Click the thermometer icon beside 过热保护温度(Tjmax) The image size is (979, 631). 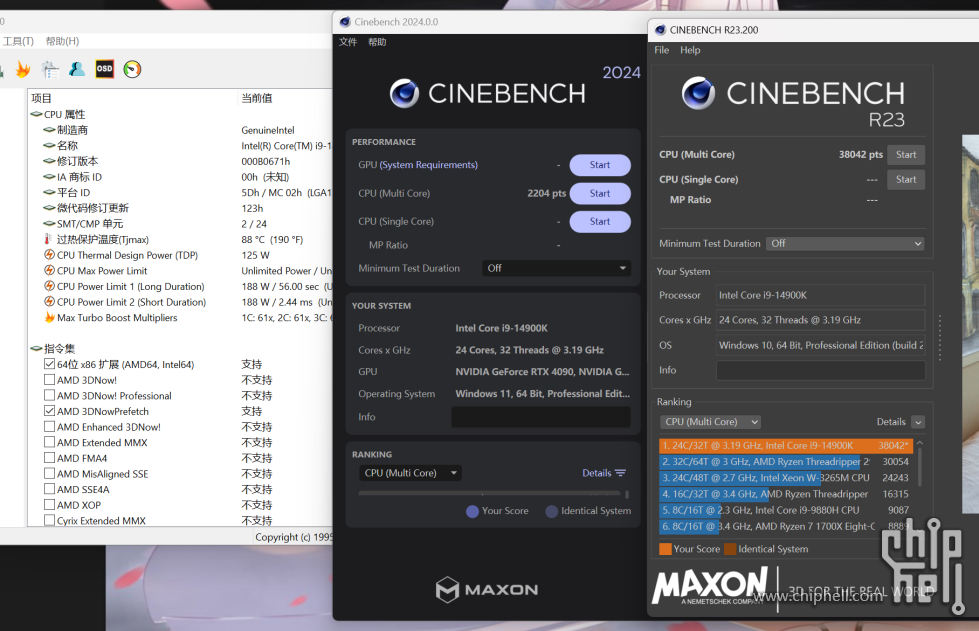pyautogui.click(x=48, y=239)
